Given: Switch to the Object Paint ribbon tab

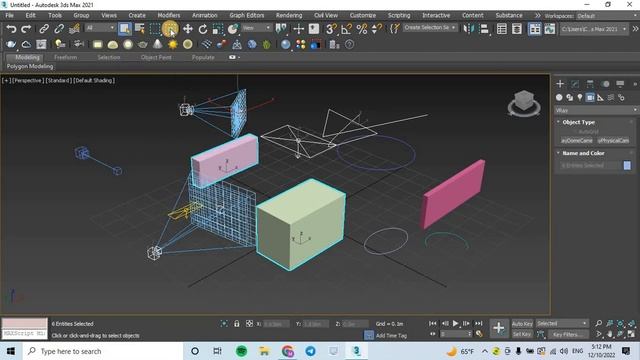Looking at the screenshot, I should (156, 57).
